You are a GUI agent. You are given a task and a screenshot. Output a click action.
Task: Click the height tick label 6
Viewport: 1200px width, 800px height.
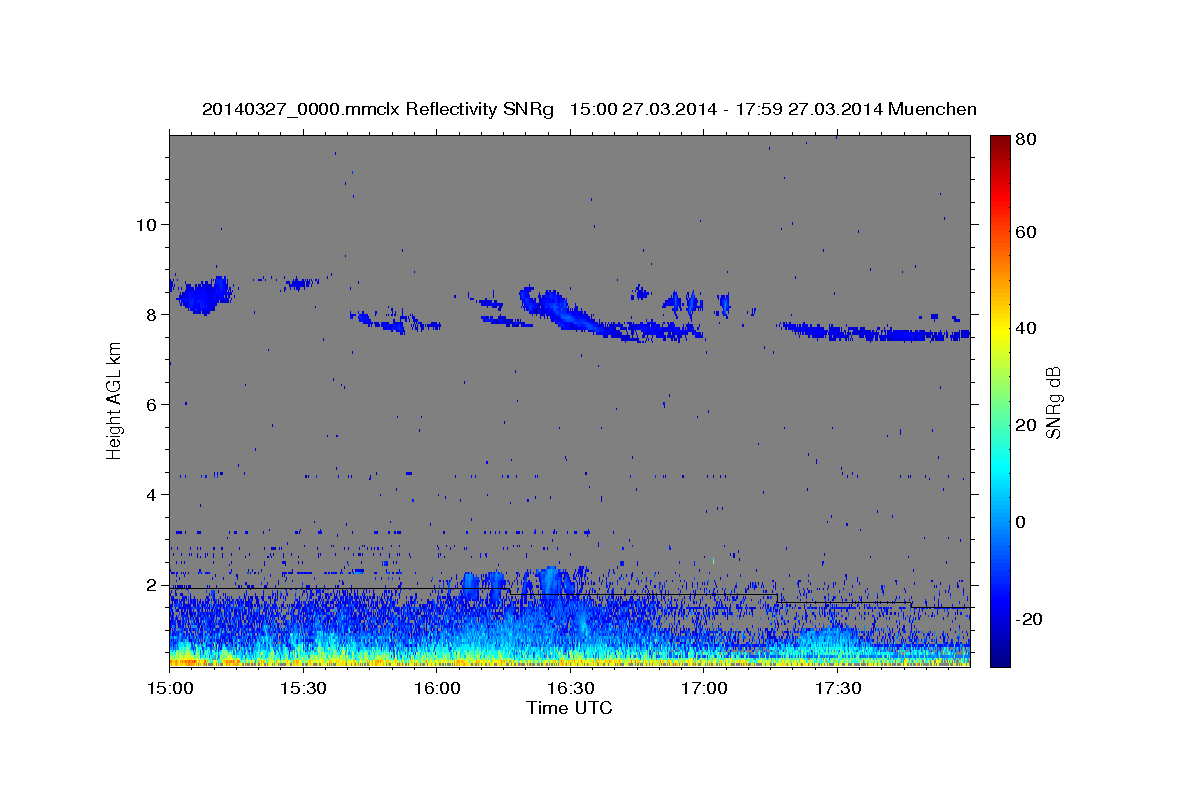pos(152,404)
